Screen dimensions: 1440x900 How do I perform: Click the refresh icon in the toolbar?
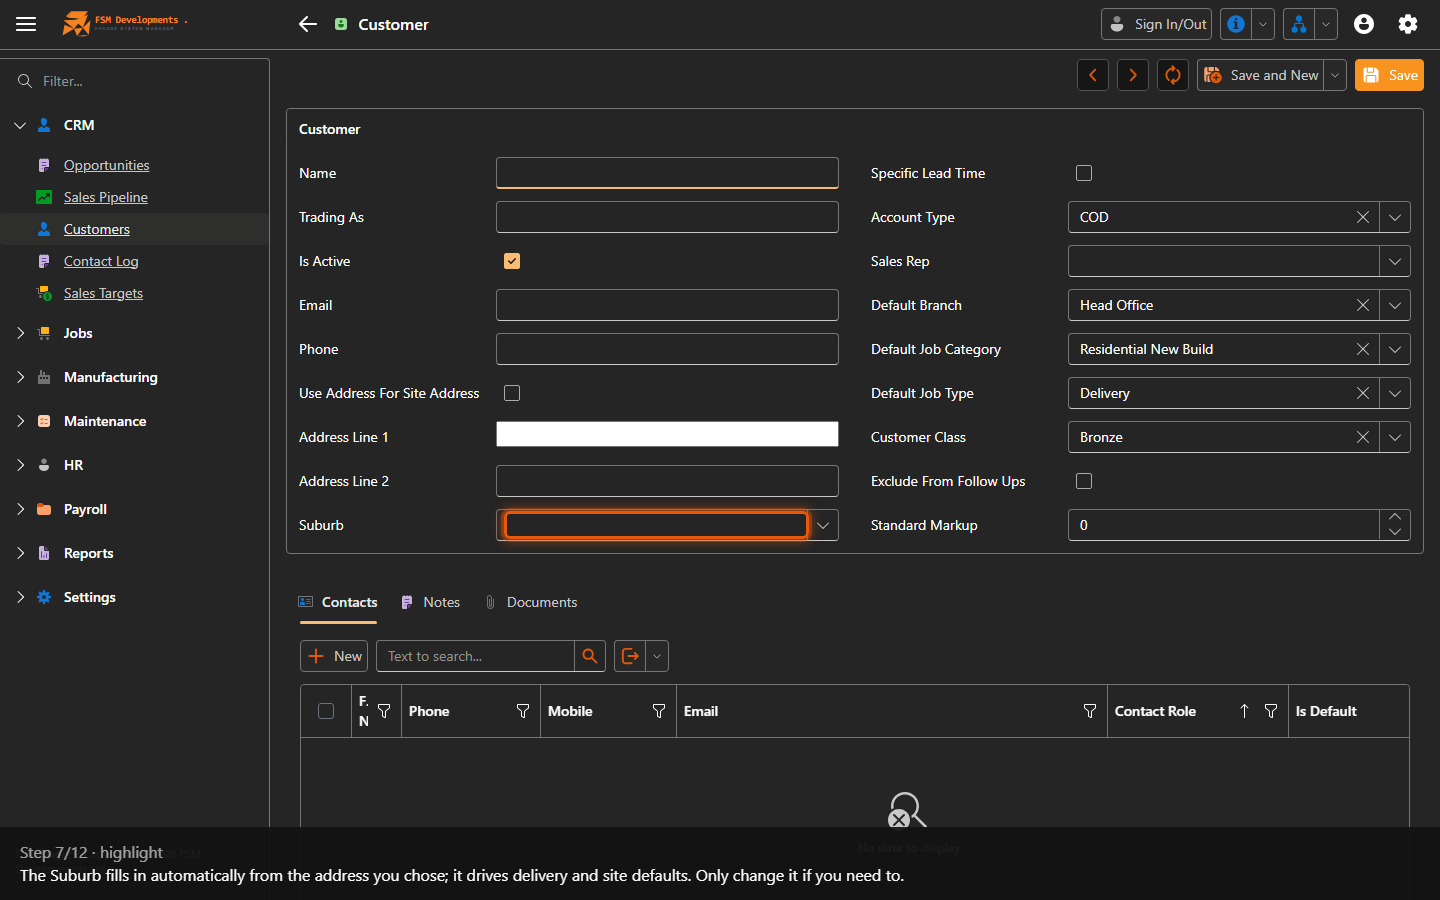coord(1173,75)
